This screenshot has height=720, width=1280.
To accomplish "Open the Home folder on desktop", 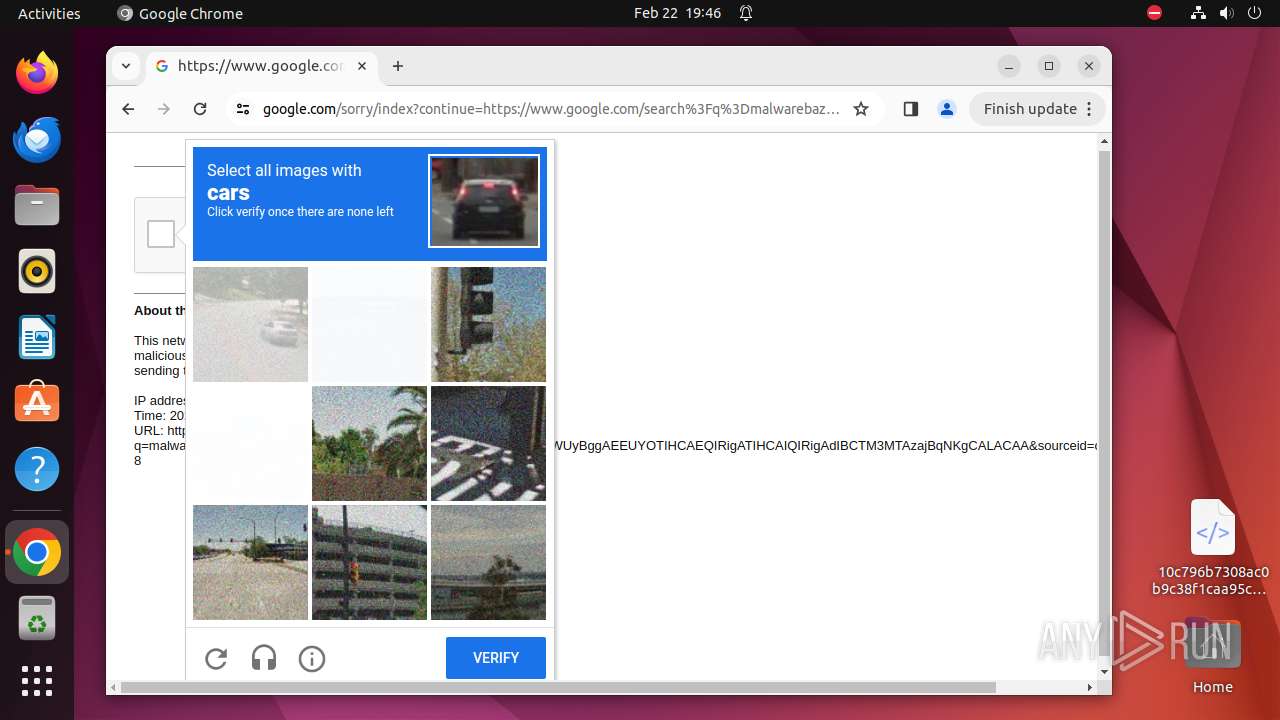I will pos(1213,656).
